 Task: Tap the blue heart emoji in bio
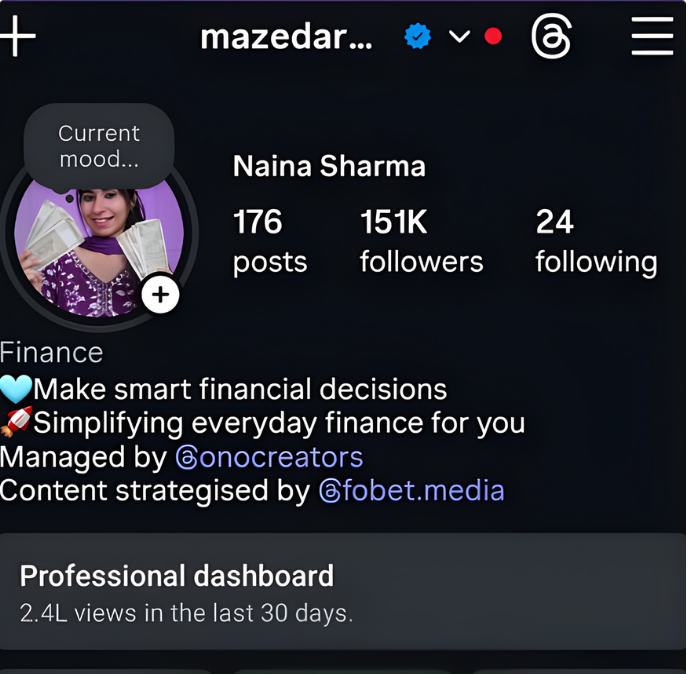pos(16,388)
